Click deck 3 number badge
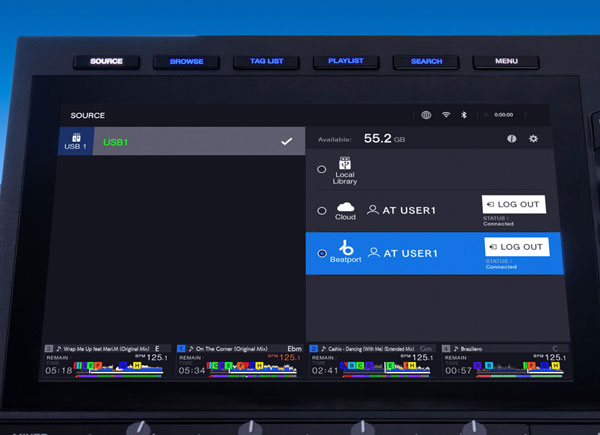Screen dimensions: 600x435 [x=49, y=349]
